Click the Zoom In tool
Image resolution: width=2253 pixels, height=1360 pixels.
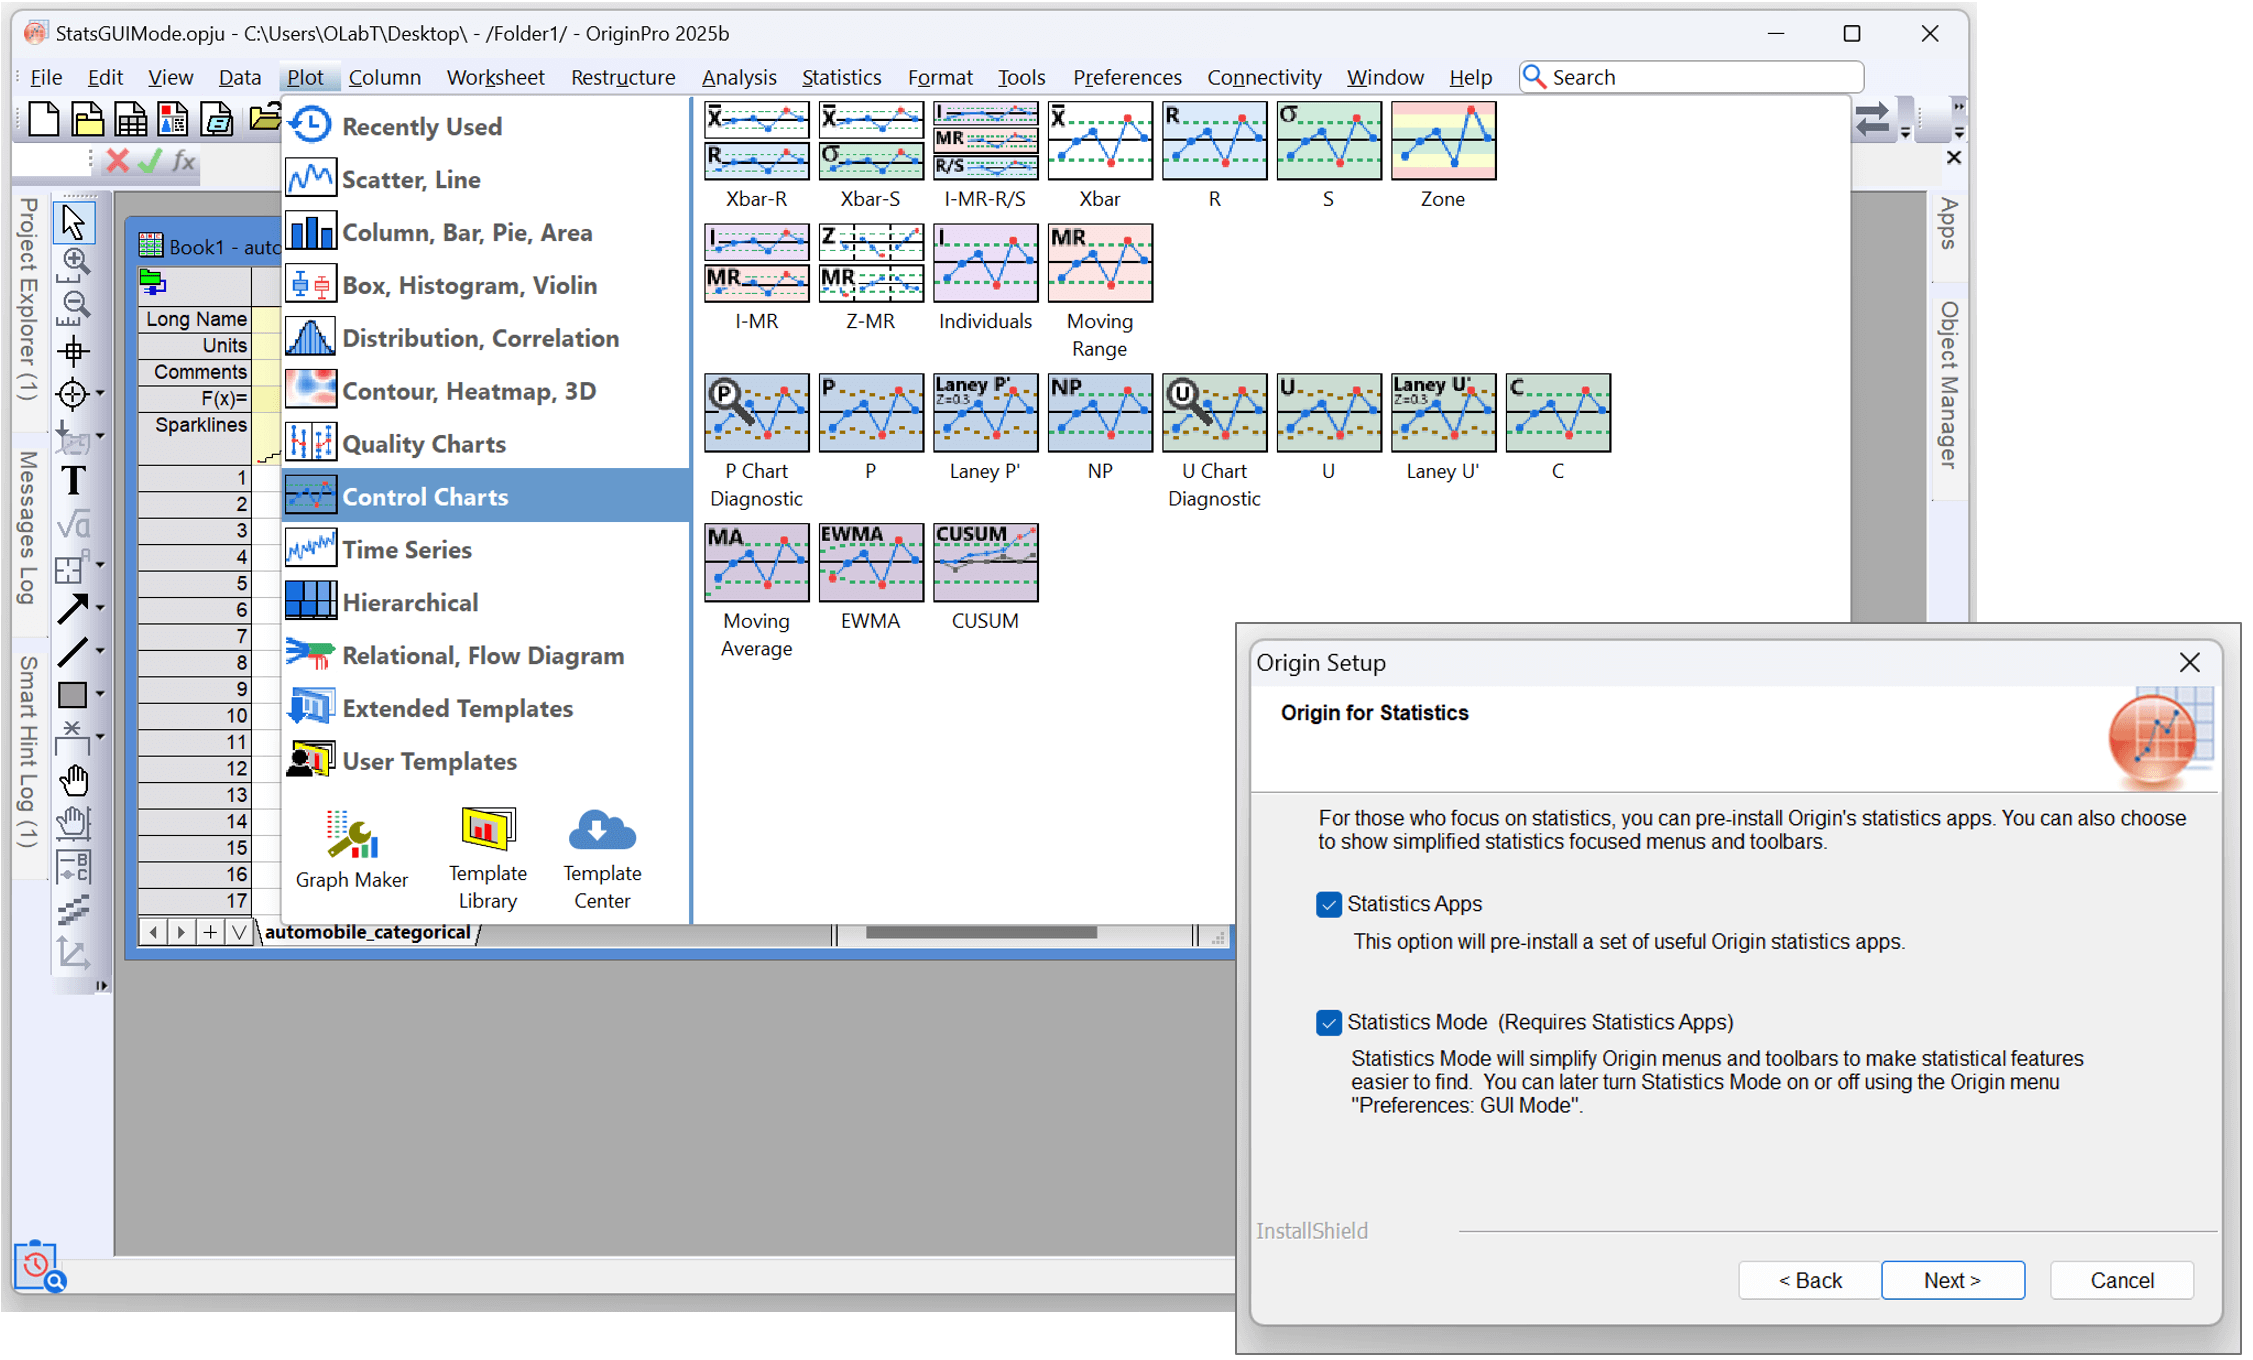pyautogui.click(x=73, y=262)
